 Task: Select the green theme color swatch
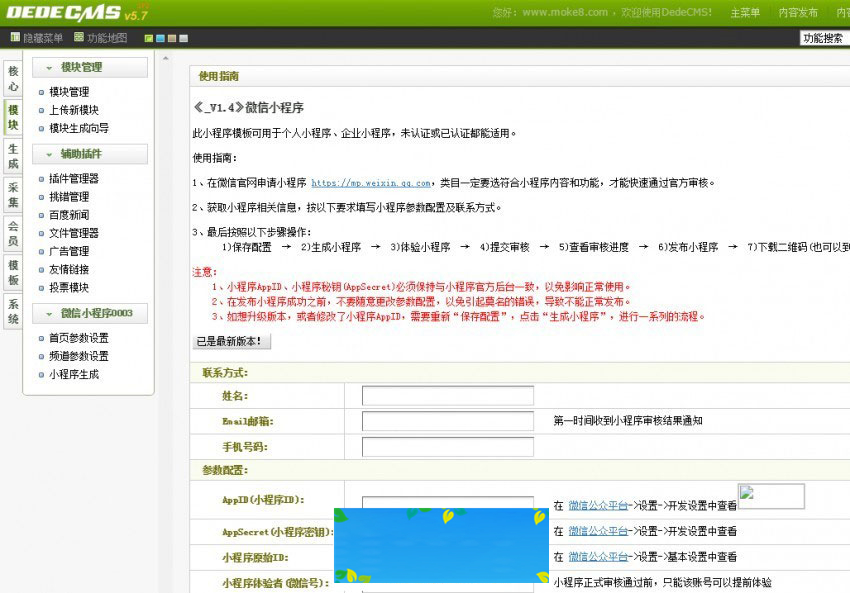[x=149, y=36]
